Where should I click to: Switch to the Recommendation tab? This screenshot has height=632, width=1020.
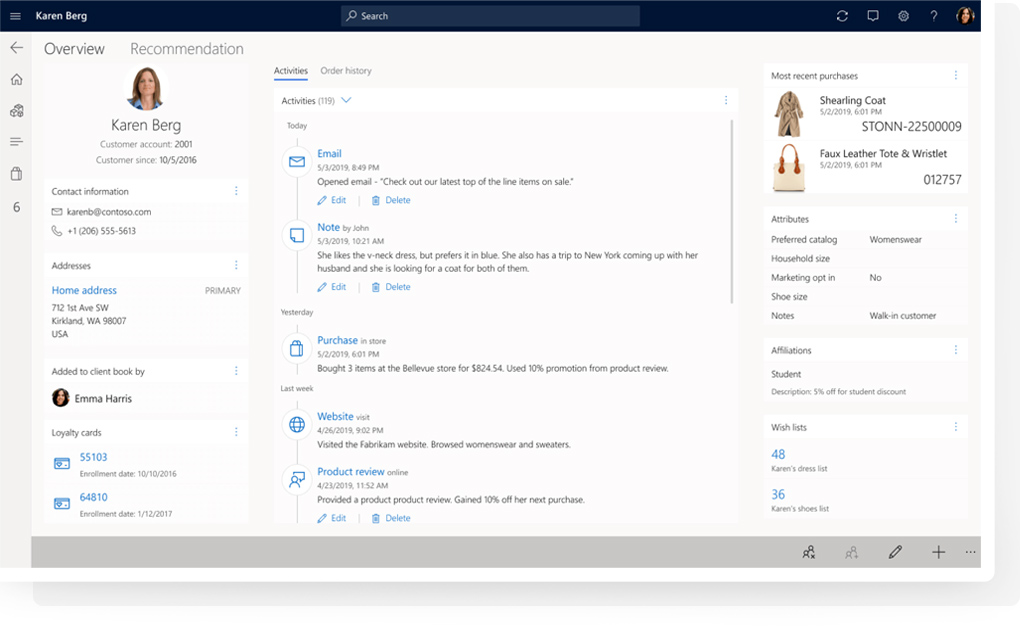[187, 49]
